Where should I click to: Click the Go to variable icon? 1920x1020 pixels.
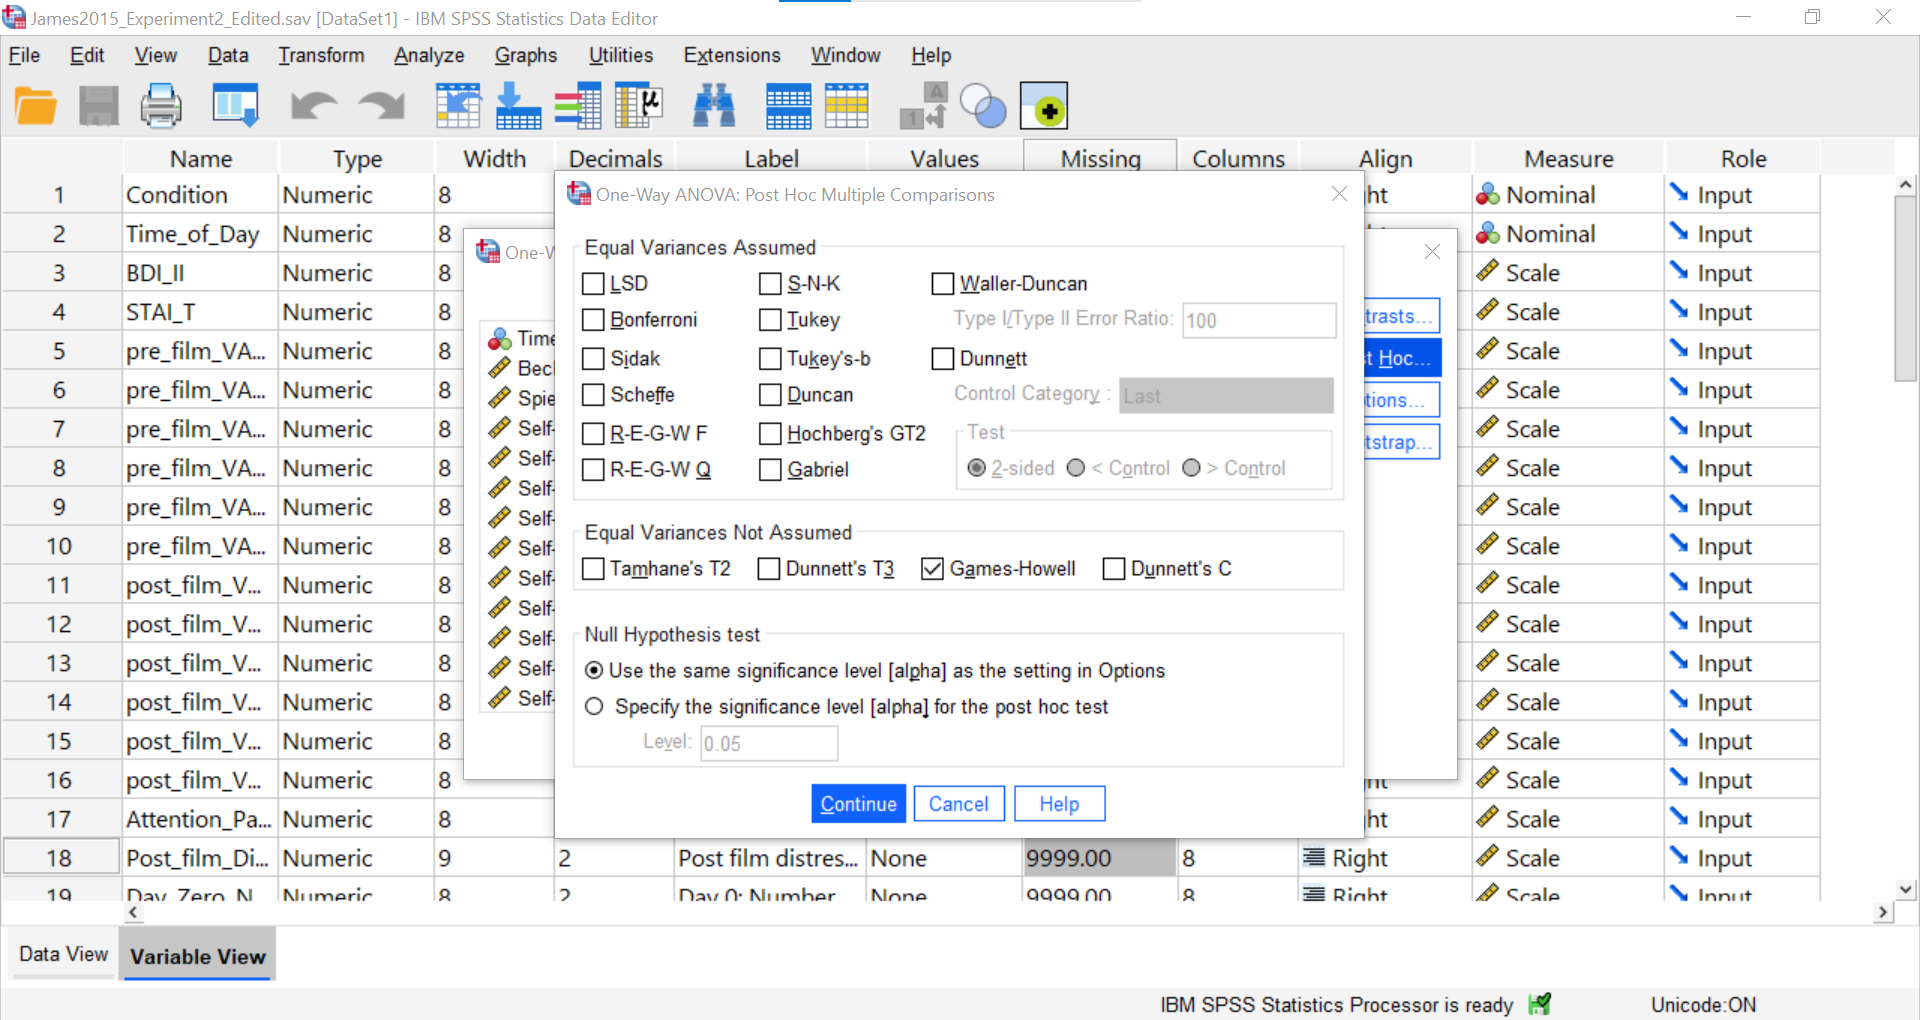(518, 106)
